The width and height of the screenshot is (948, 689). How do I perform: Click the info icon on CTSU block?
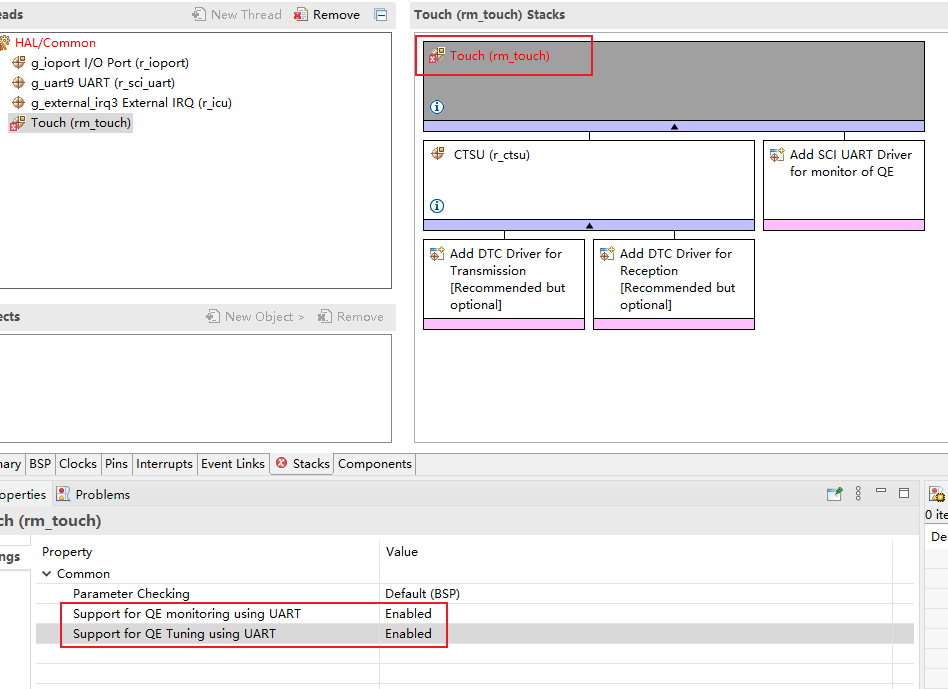pyautogui.click(x=437, y=206)
